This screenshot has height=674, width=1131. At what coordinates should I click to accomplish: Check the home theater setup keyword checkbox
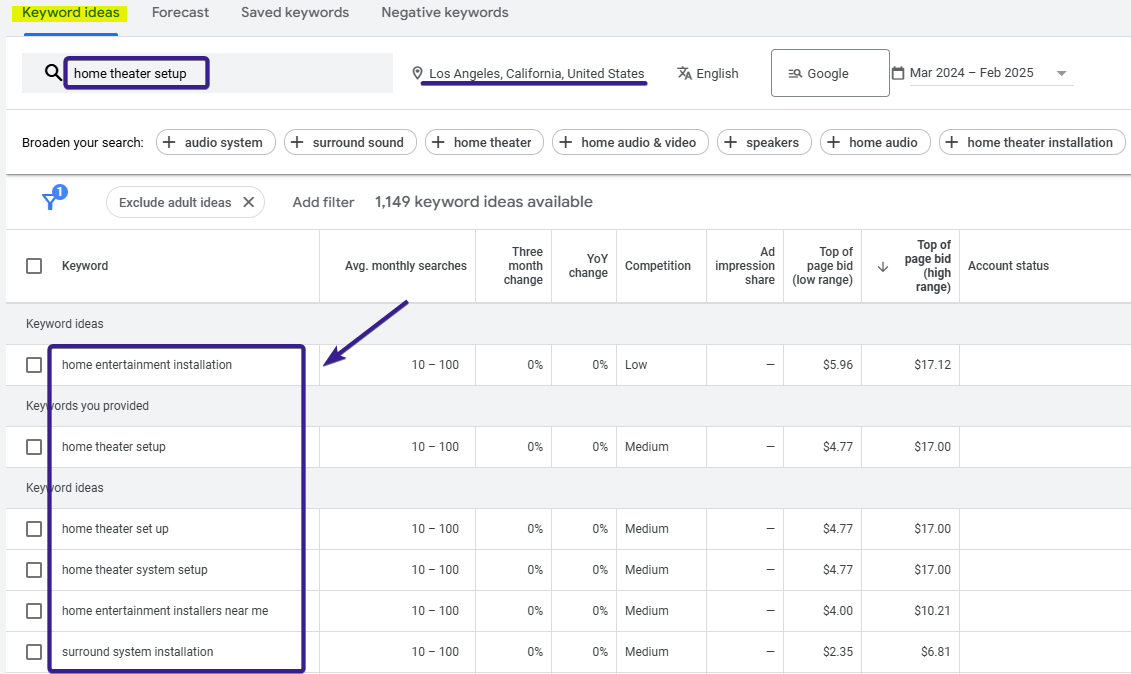coord(34,447)
